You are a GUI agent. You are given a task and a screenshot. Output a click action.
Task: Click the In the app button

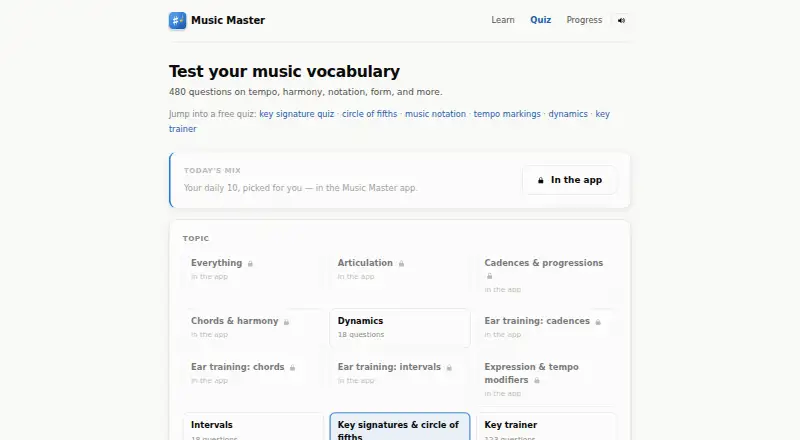coord(569,180)
